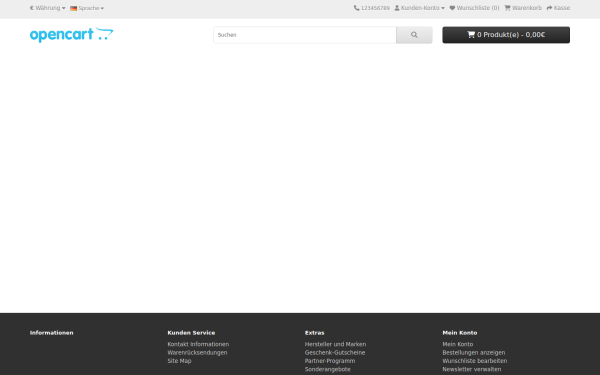Open Newsletter verwalten link
Viewport: 600px width, 375px height.
(472, 369)
